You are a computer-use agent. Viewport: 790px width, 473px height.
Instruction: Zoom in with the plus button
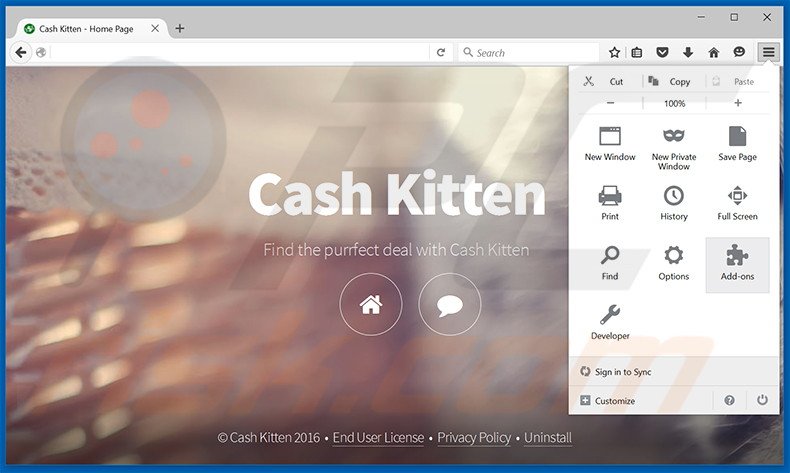pos(738,103)
